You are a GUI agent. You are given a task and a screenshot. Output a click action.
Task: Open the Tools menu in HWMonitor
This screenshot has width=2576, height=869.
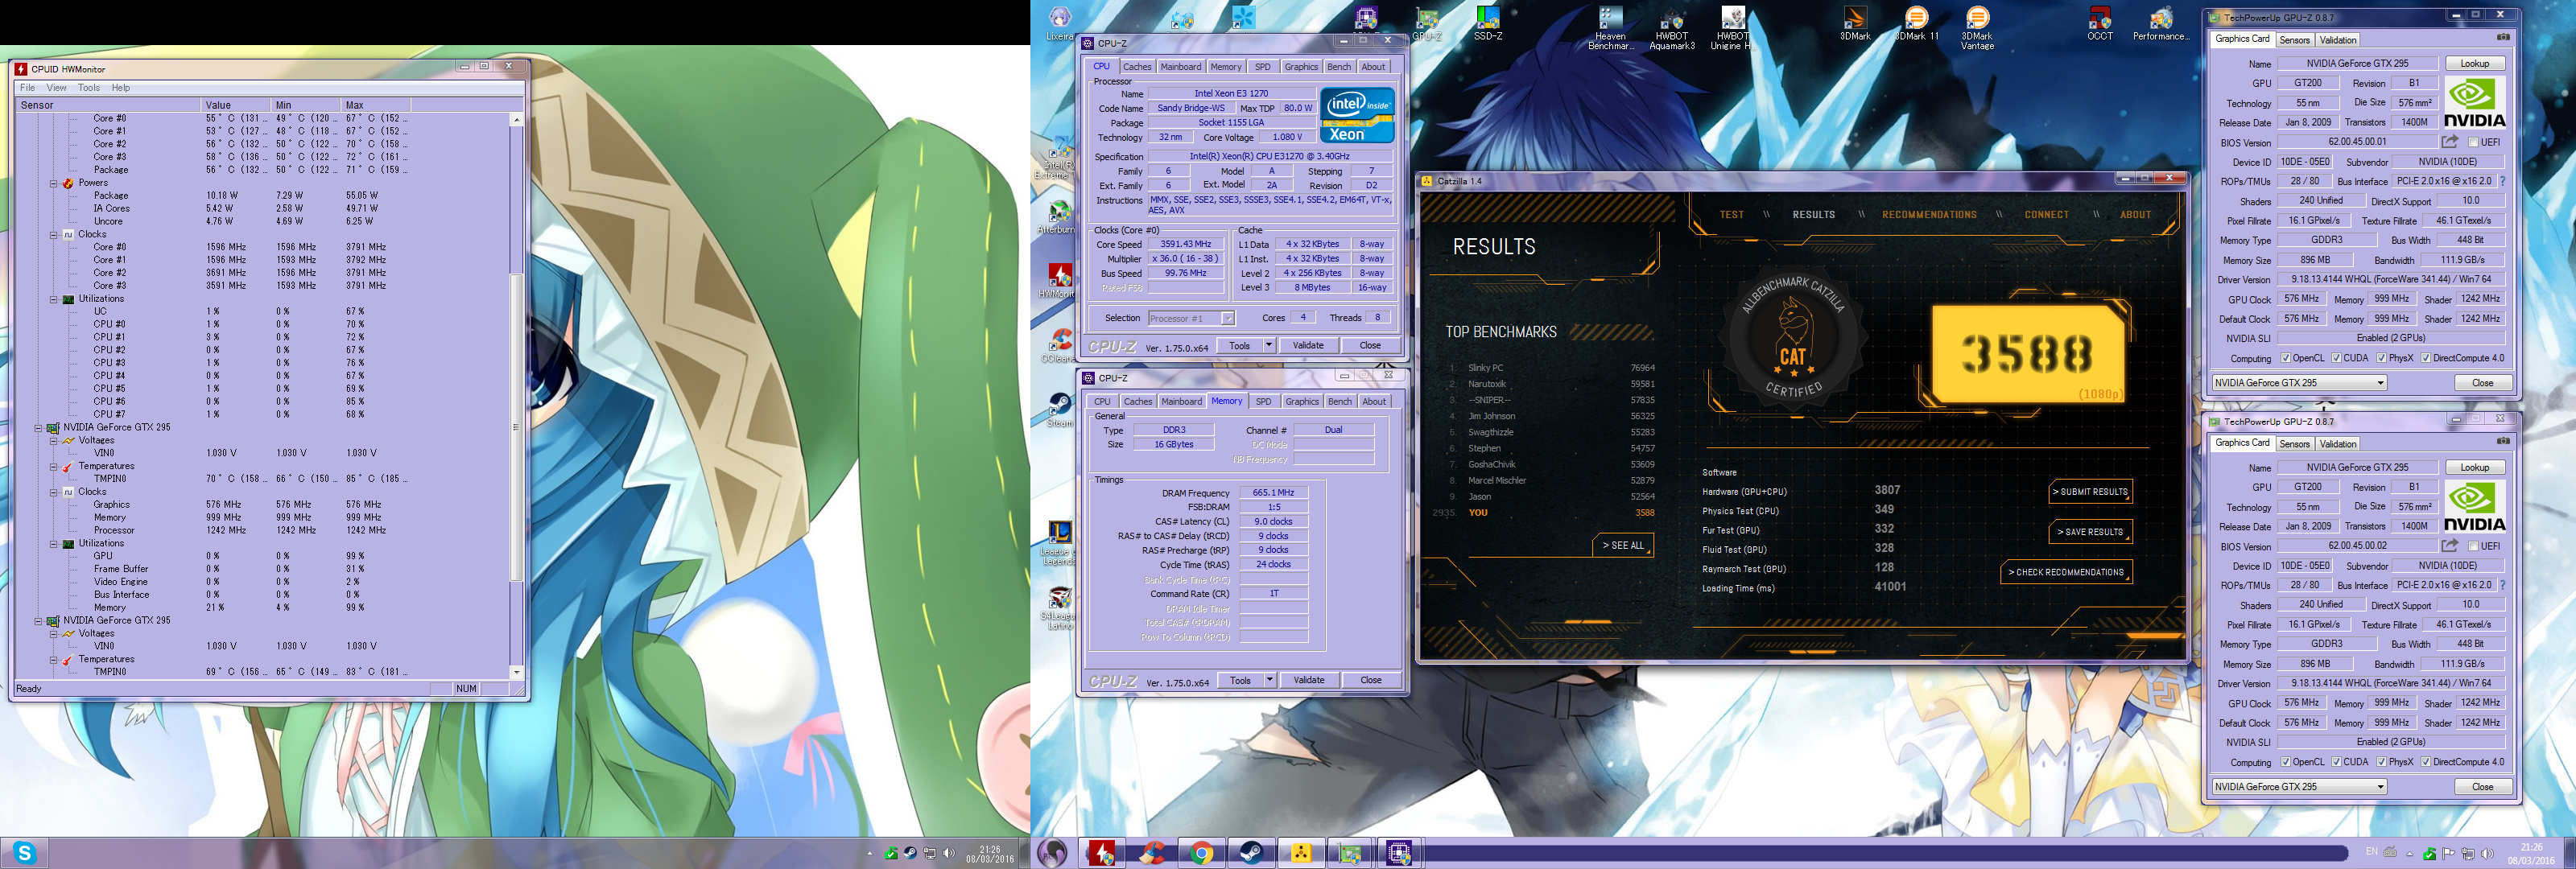[x=89, y=88]
